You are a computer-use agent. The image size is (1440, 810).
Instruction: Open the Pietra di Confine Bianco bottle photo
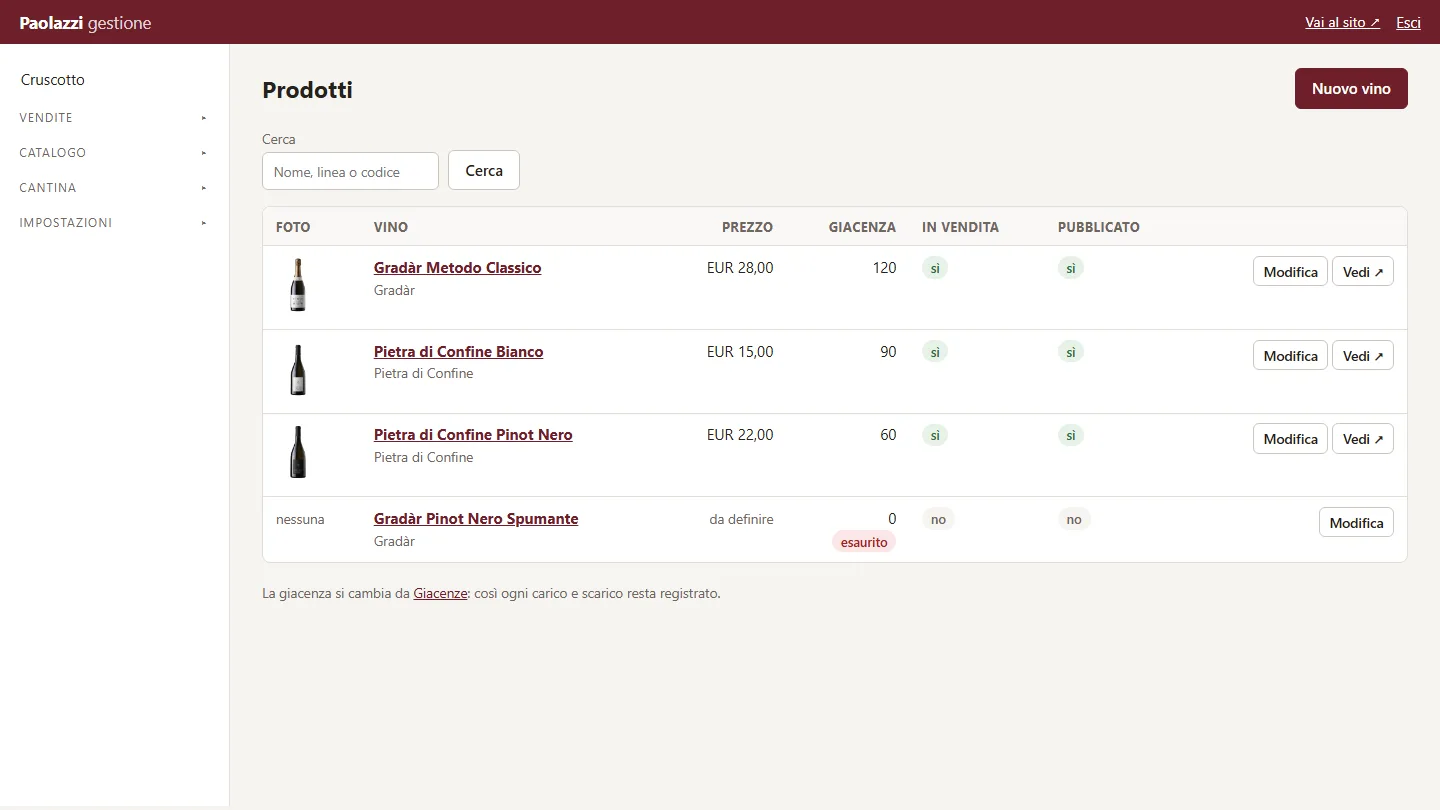[x=298, y=369]
